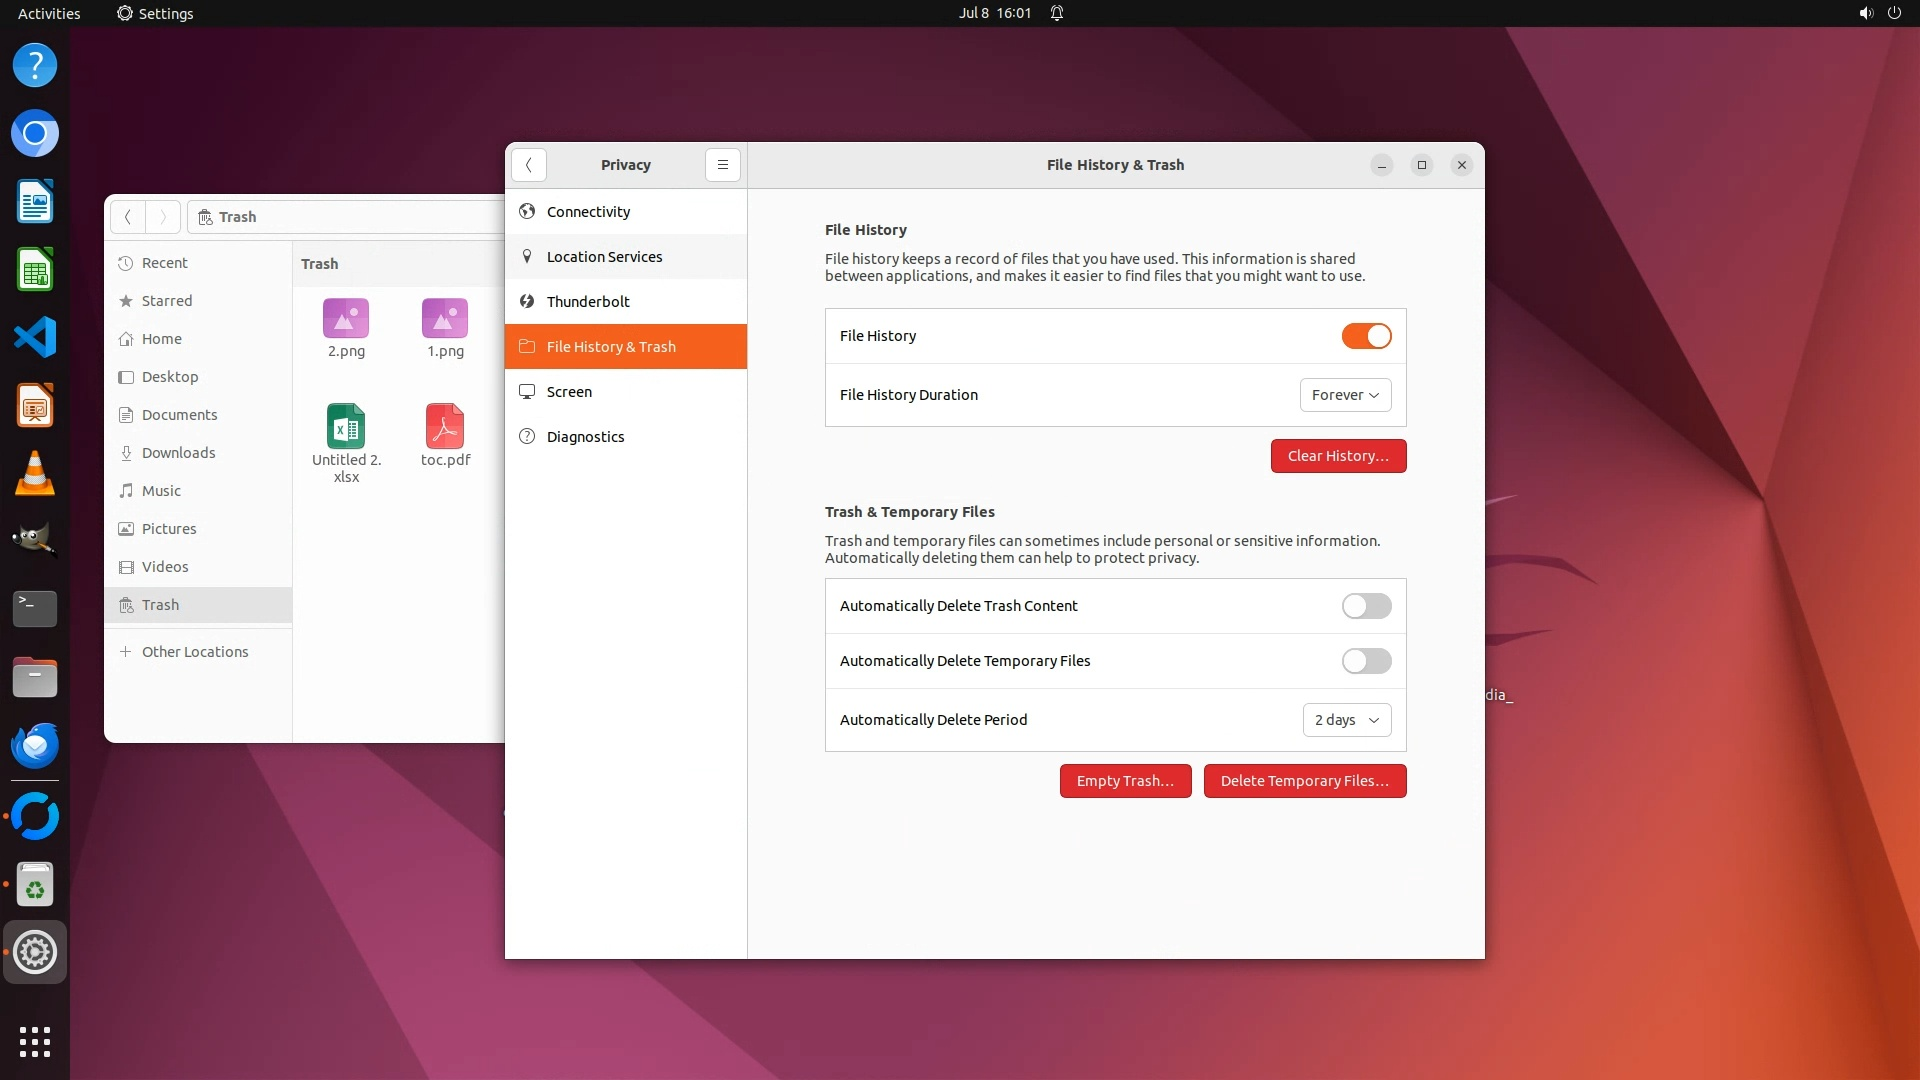The width and height of the screenshot is (1920, 1080).
Task: Launch VLC media player from the dock
Action: (35, 473)
